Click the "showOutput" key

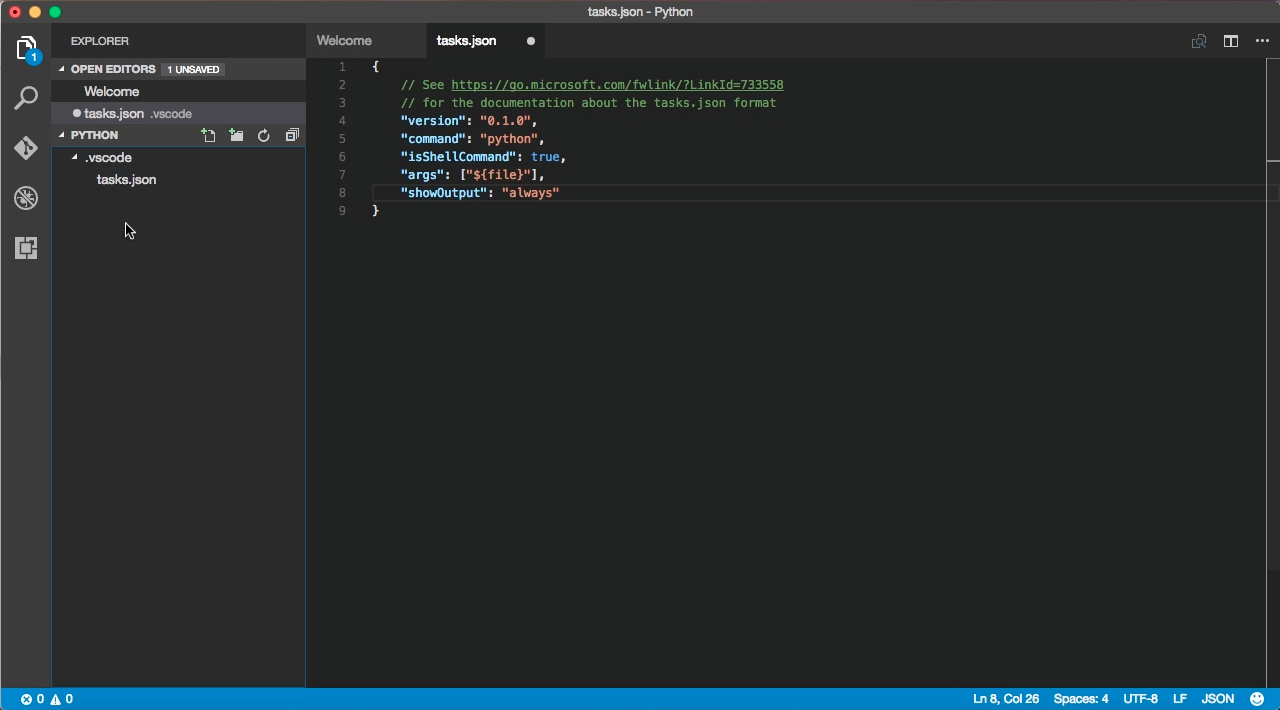click(444, 193)
